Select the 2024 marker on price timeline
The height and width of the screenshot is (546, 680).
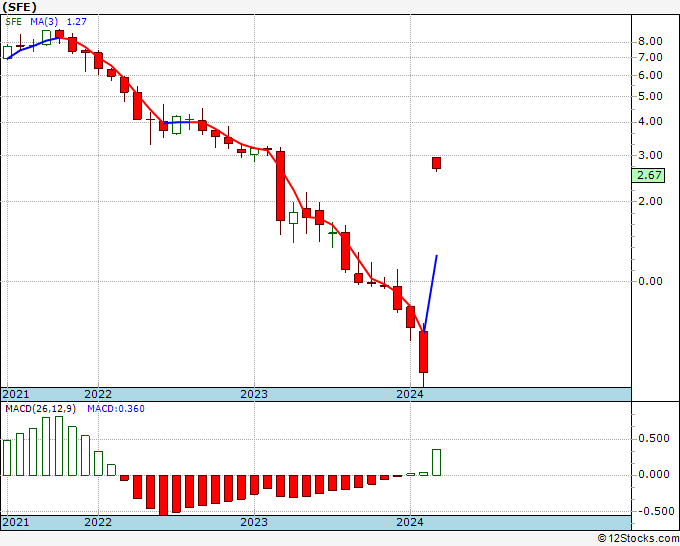(410, 394)
